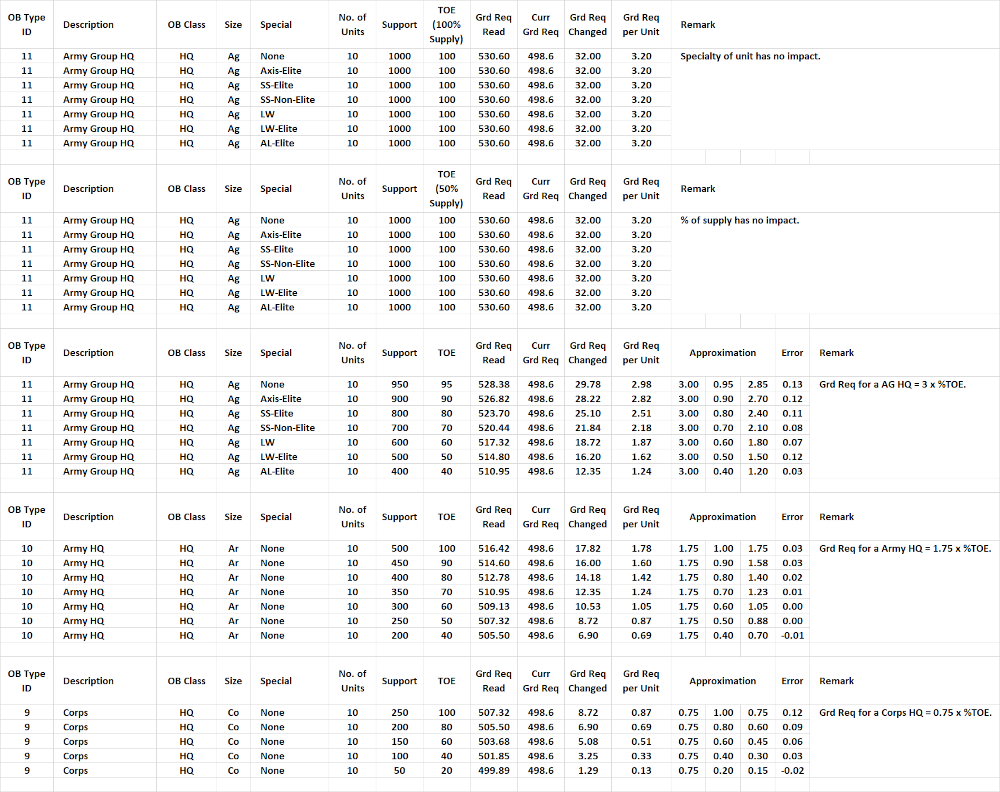Click Support value 350
The width and height of the screenshot is (1000, 792).
[x=399, y=592]
